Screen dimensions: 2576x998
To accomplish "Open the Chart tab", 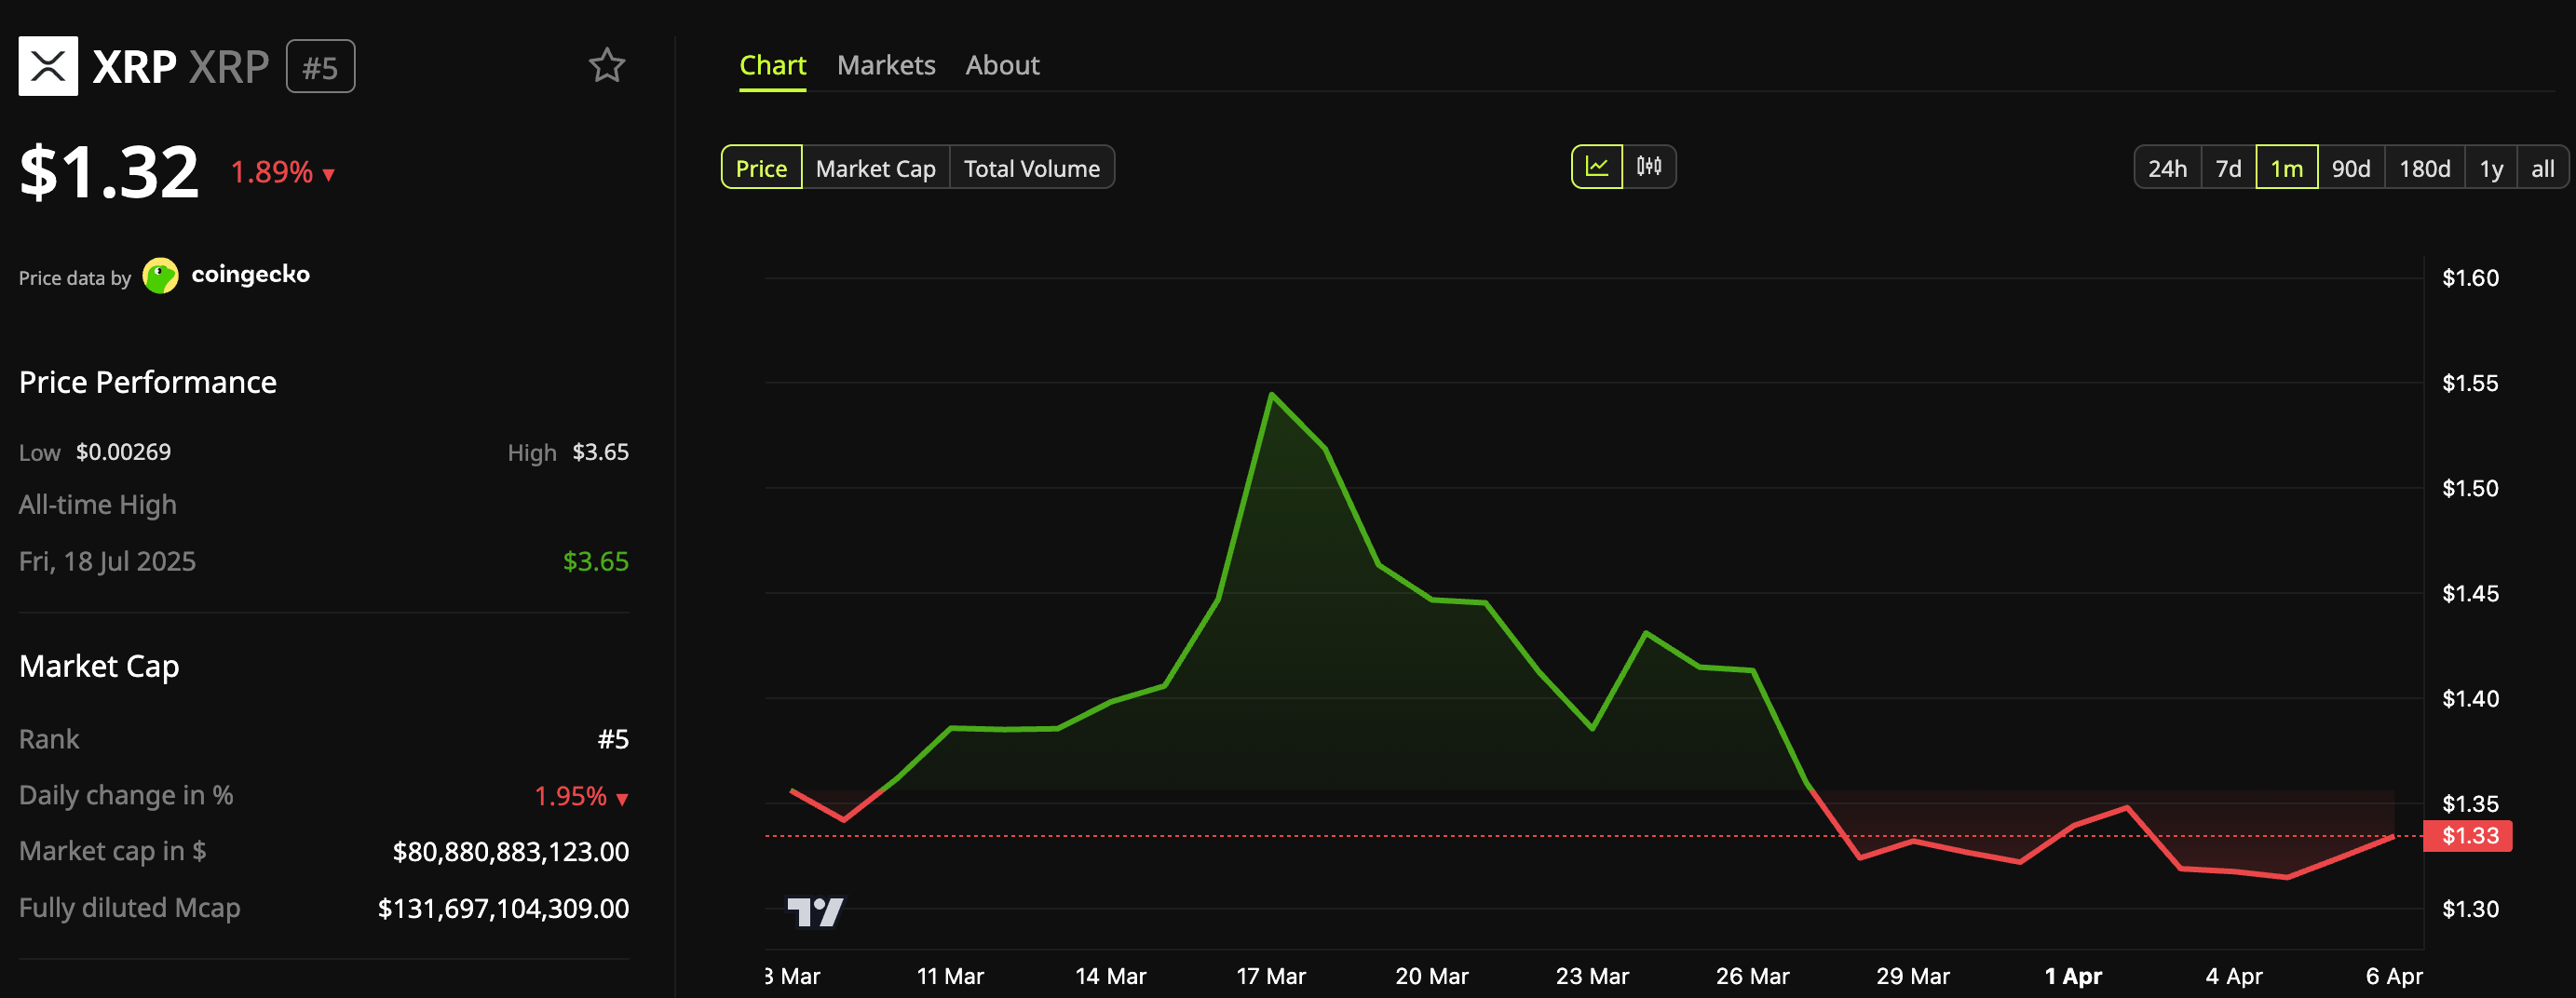I will click(773, 66).
